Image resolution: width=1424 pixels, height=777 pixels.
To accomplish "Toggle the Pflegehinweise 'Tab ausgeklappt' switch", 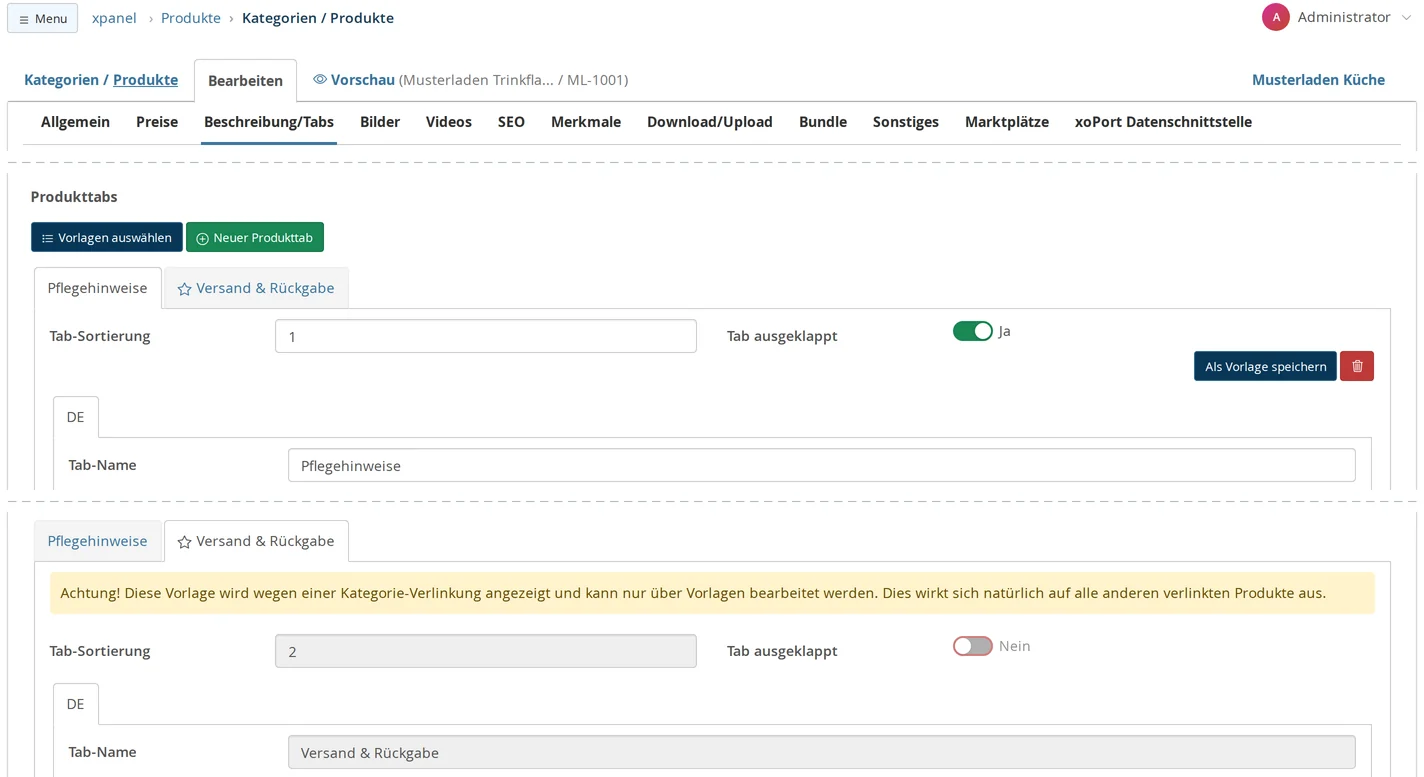I will (x=972, y=331).
